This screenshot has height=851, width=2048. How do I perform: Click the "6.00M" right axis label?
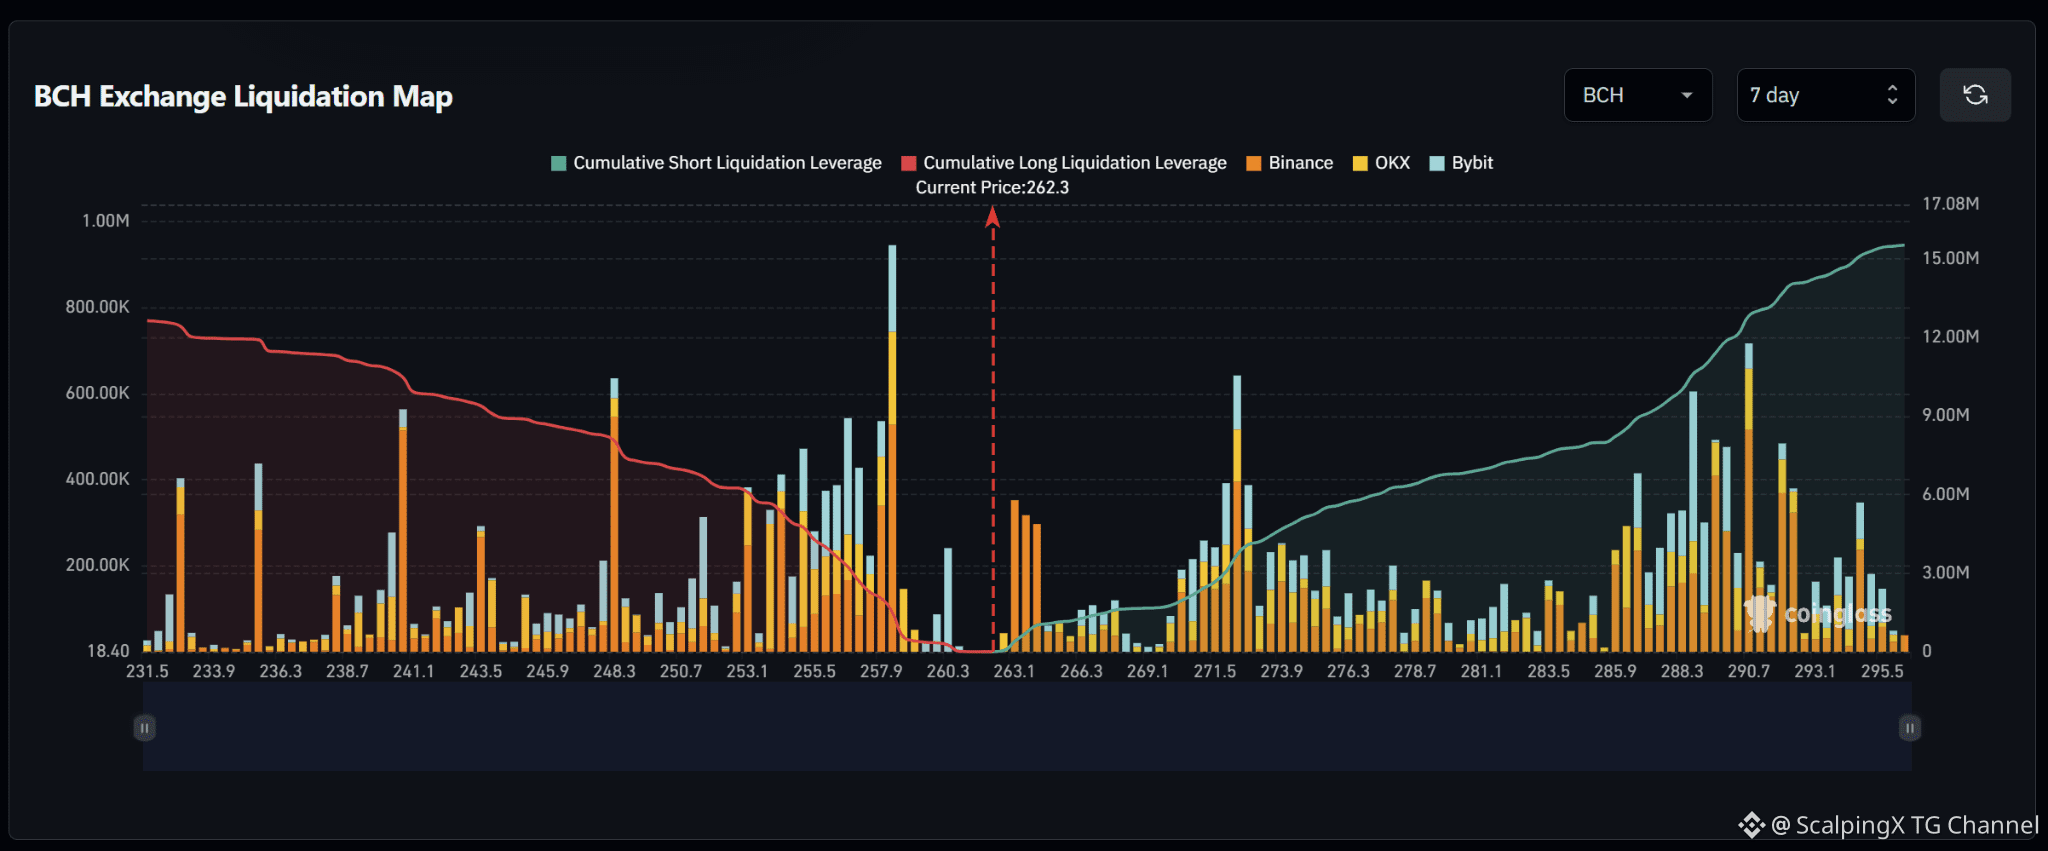(1946, 494)
